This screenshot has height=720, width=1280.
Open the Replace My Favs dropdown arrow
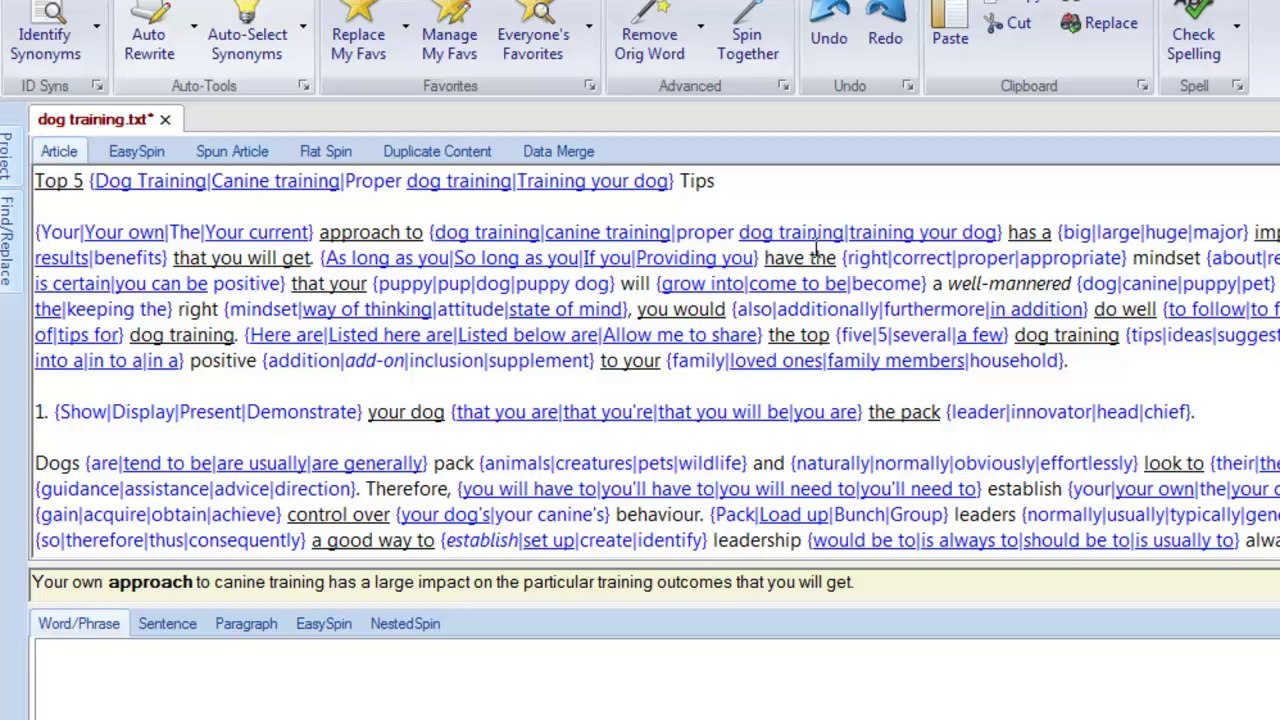click(x=405, y=25)
